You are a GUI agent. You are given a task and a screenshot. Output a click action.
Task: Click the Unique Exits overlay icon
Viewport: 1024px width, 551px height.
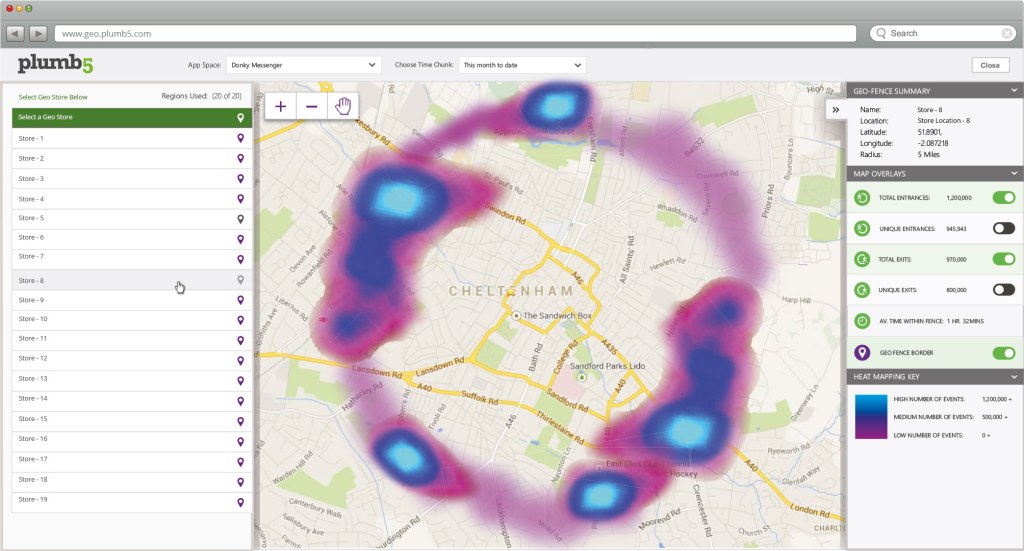click(x=862, y=290)
